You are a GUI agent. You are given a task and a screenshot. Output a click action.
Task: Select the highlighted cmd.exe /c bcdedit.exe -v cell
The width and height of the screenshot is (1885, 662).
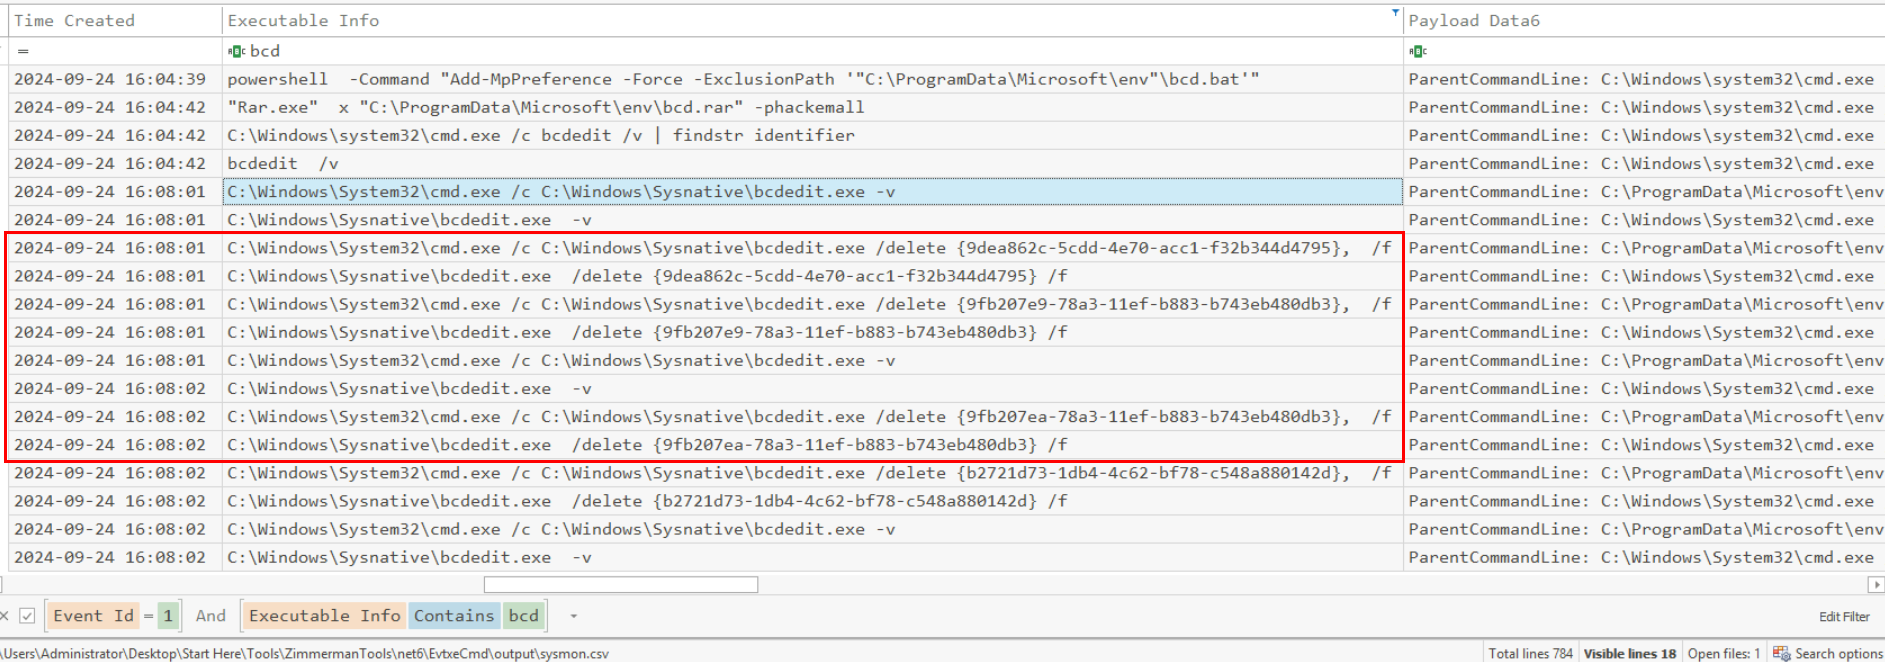[812, 191]
